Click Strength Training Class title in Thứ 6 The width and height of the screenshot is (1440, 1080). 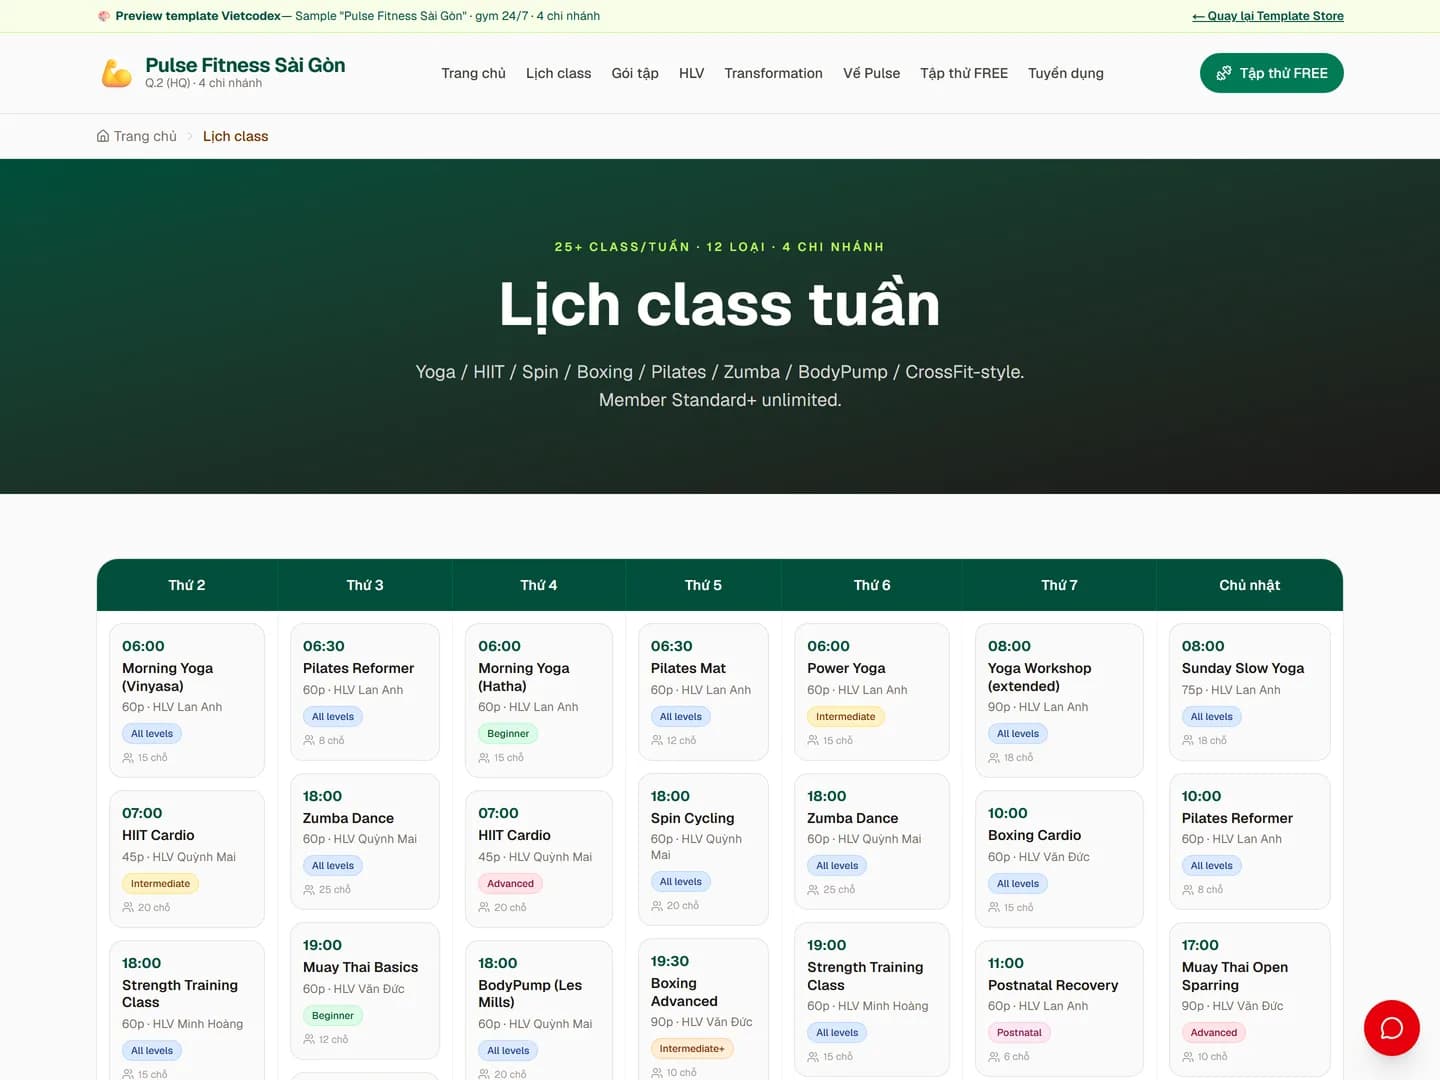pyautogui.click(x=865, y=976)
